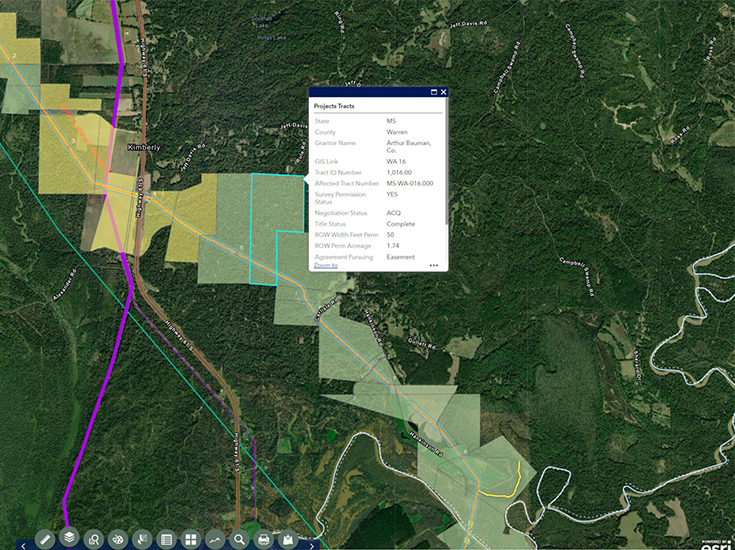The height and width of the screenshot is (550, 735).
Task: Open the Print widget
Action: click(264, 539)
